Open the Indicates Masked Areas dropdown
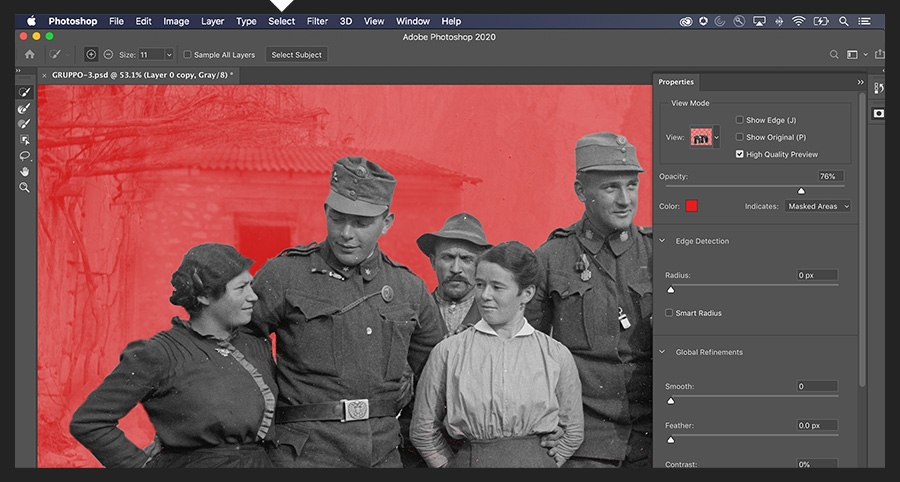 (817, 206)
